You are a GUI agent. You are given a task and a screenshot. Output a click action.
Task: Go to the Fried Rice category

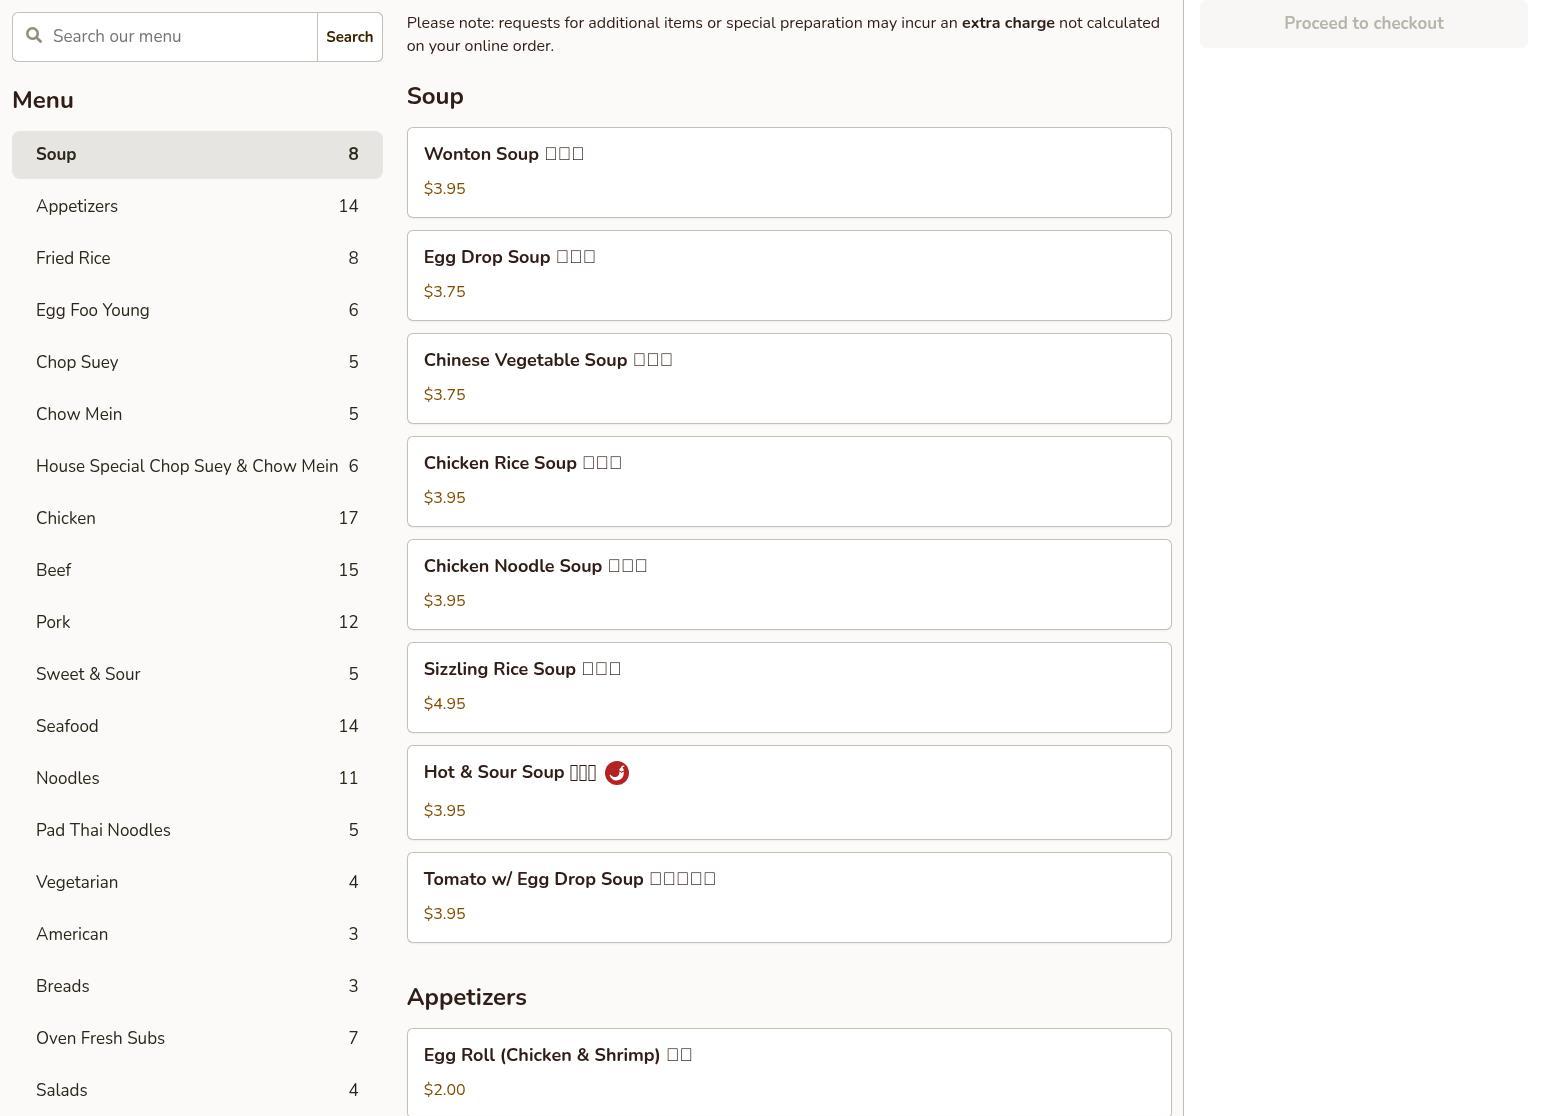[x=197, y=259]
